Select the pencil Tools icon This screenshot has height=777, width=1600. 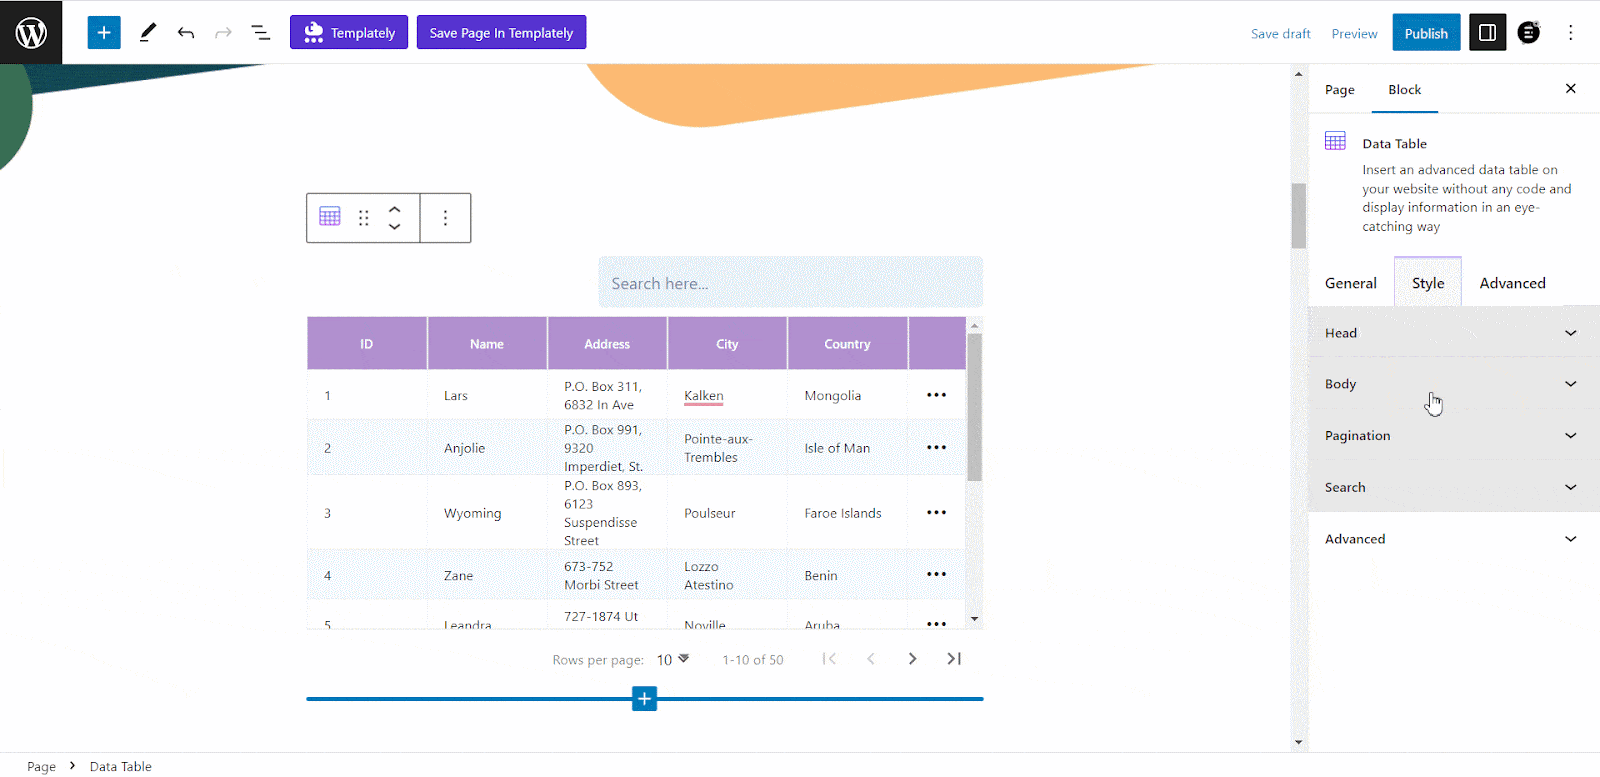click(x=147, y=33)
